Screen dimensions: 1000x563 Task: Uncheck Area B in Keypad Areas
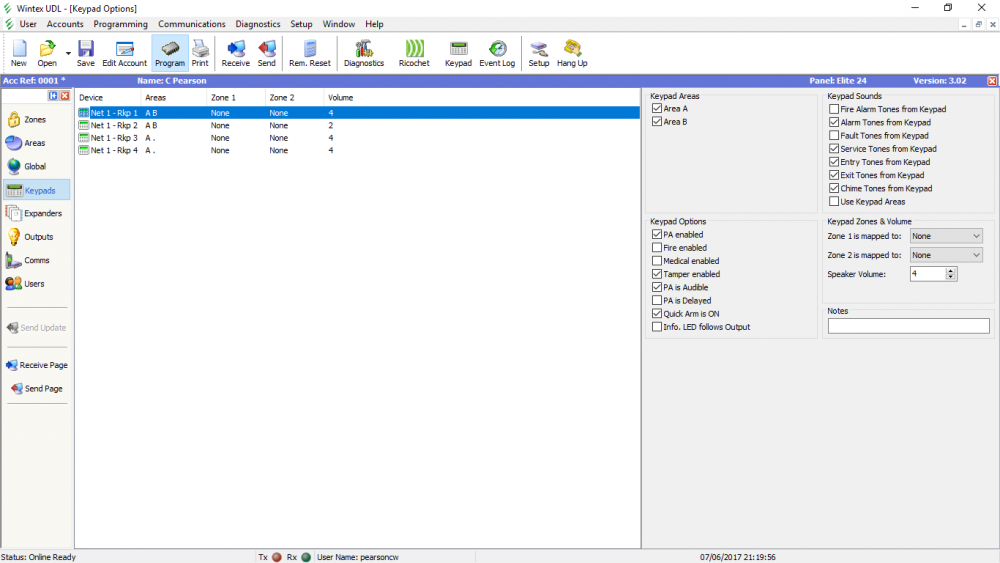pos(657,122)
